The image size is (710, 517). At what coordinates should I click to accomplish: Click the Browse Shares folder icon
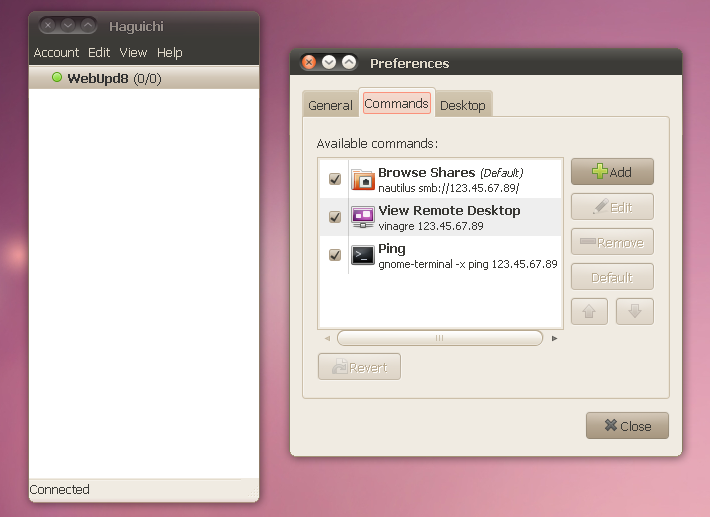pyautogui.click(x=363, y=179)
